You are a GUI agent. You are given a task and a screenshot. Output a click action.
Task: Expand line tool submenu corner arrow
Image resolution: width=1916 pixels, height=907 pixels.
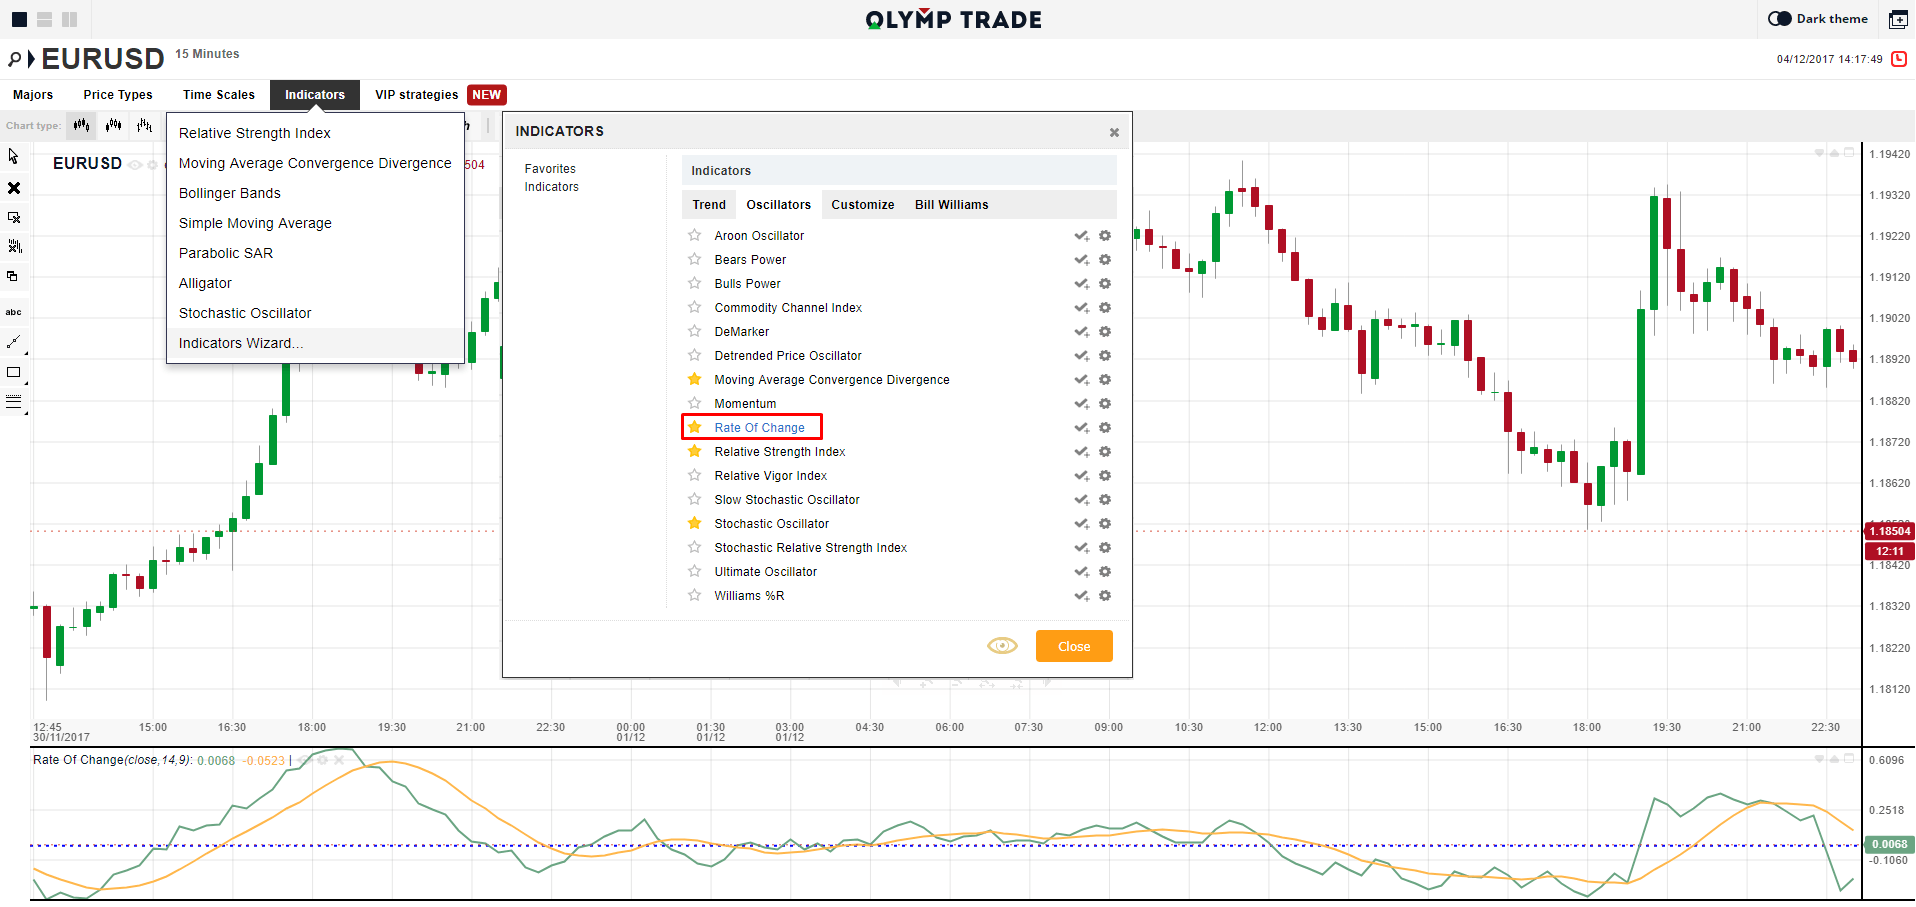25,353
